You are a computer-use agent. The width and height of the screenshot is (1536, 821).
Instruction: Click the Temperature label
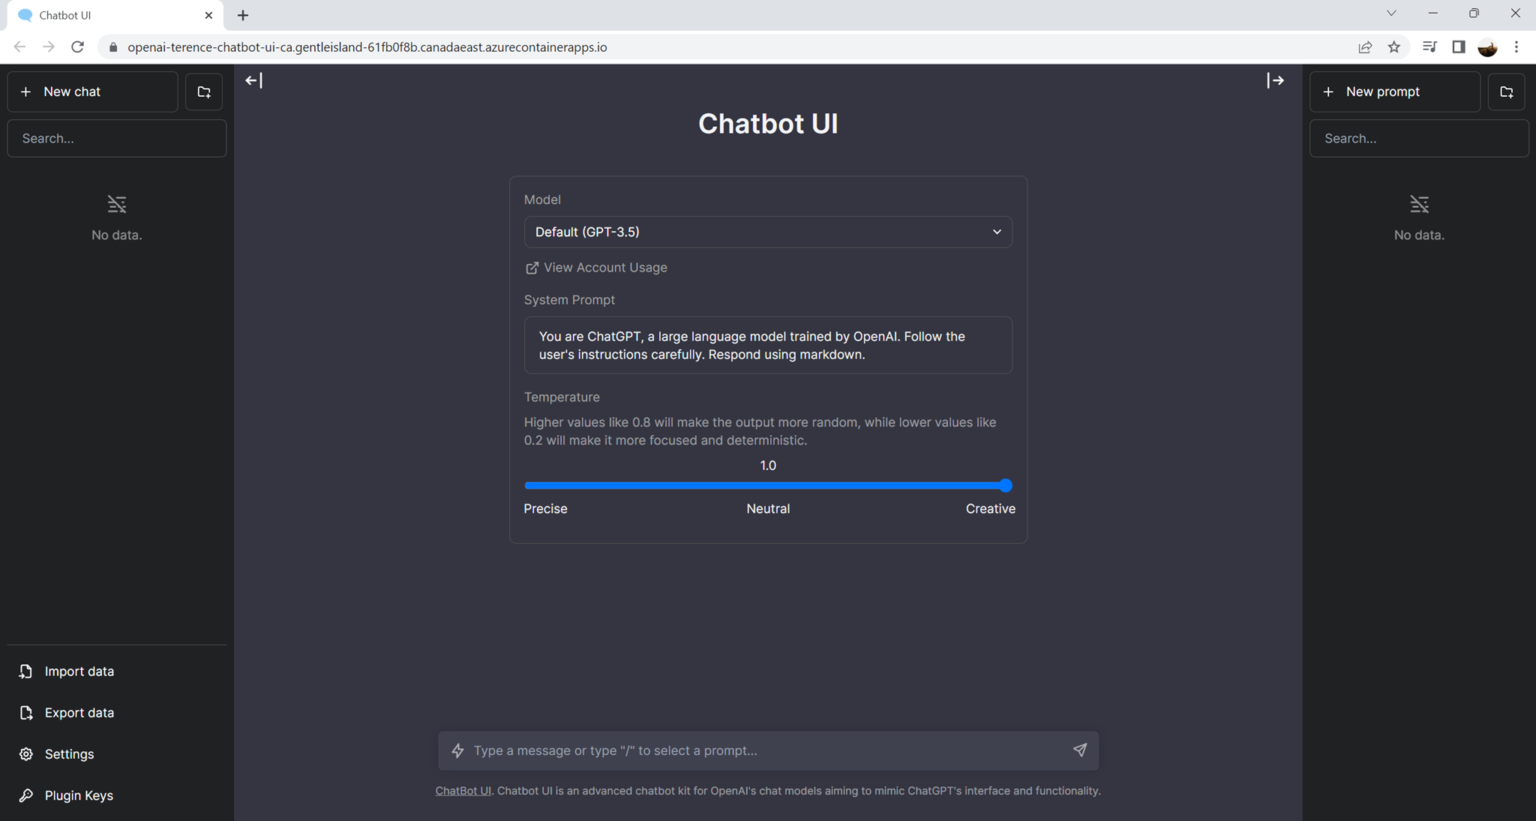[562, 397]
